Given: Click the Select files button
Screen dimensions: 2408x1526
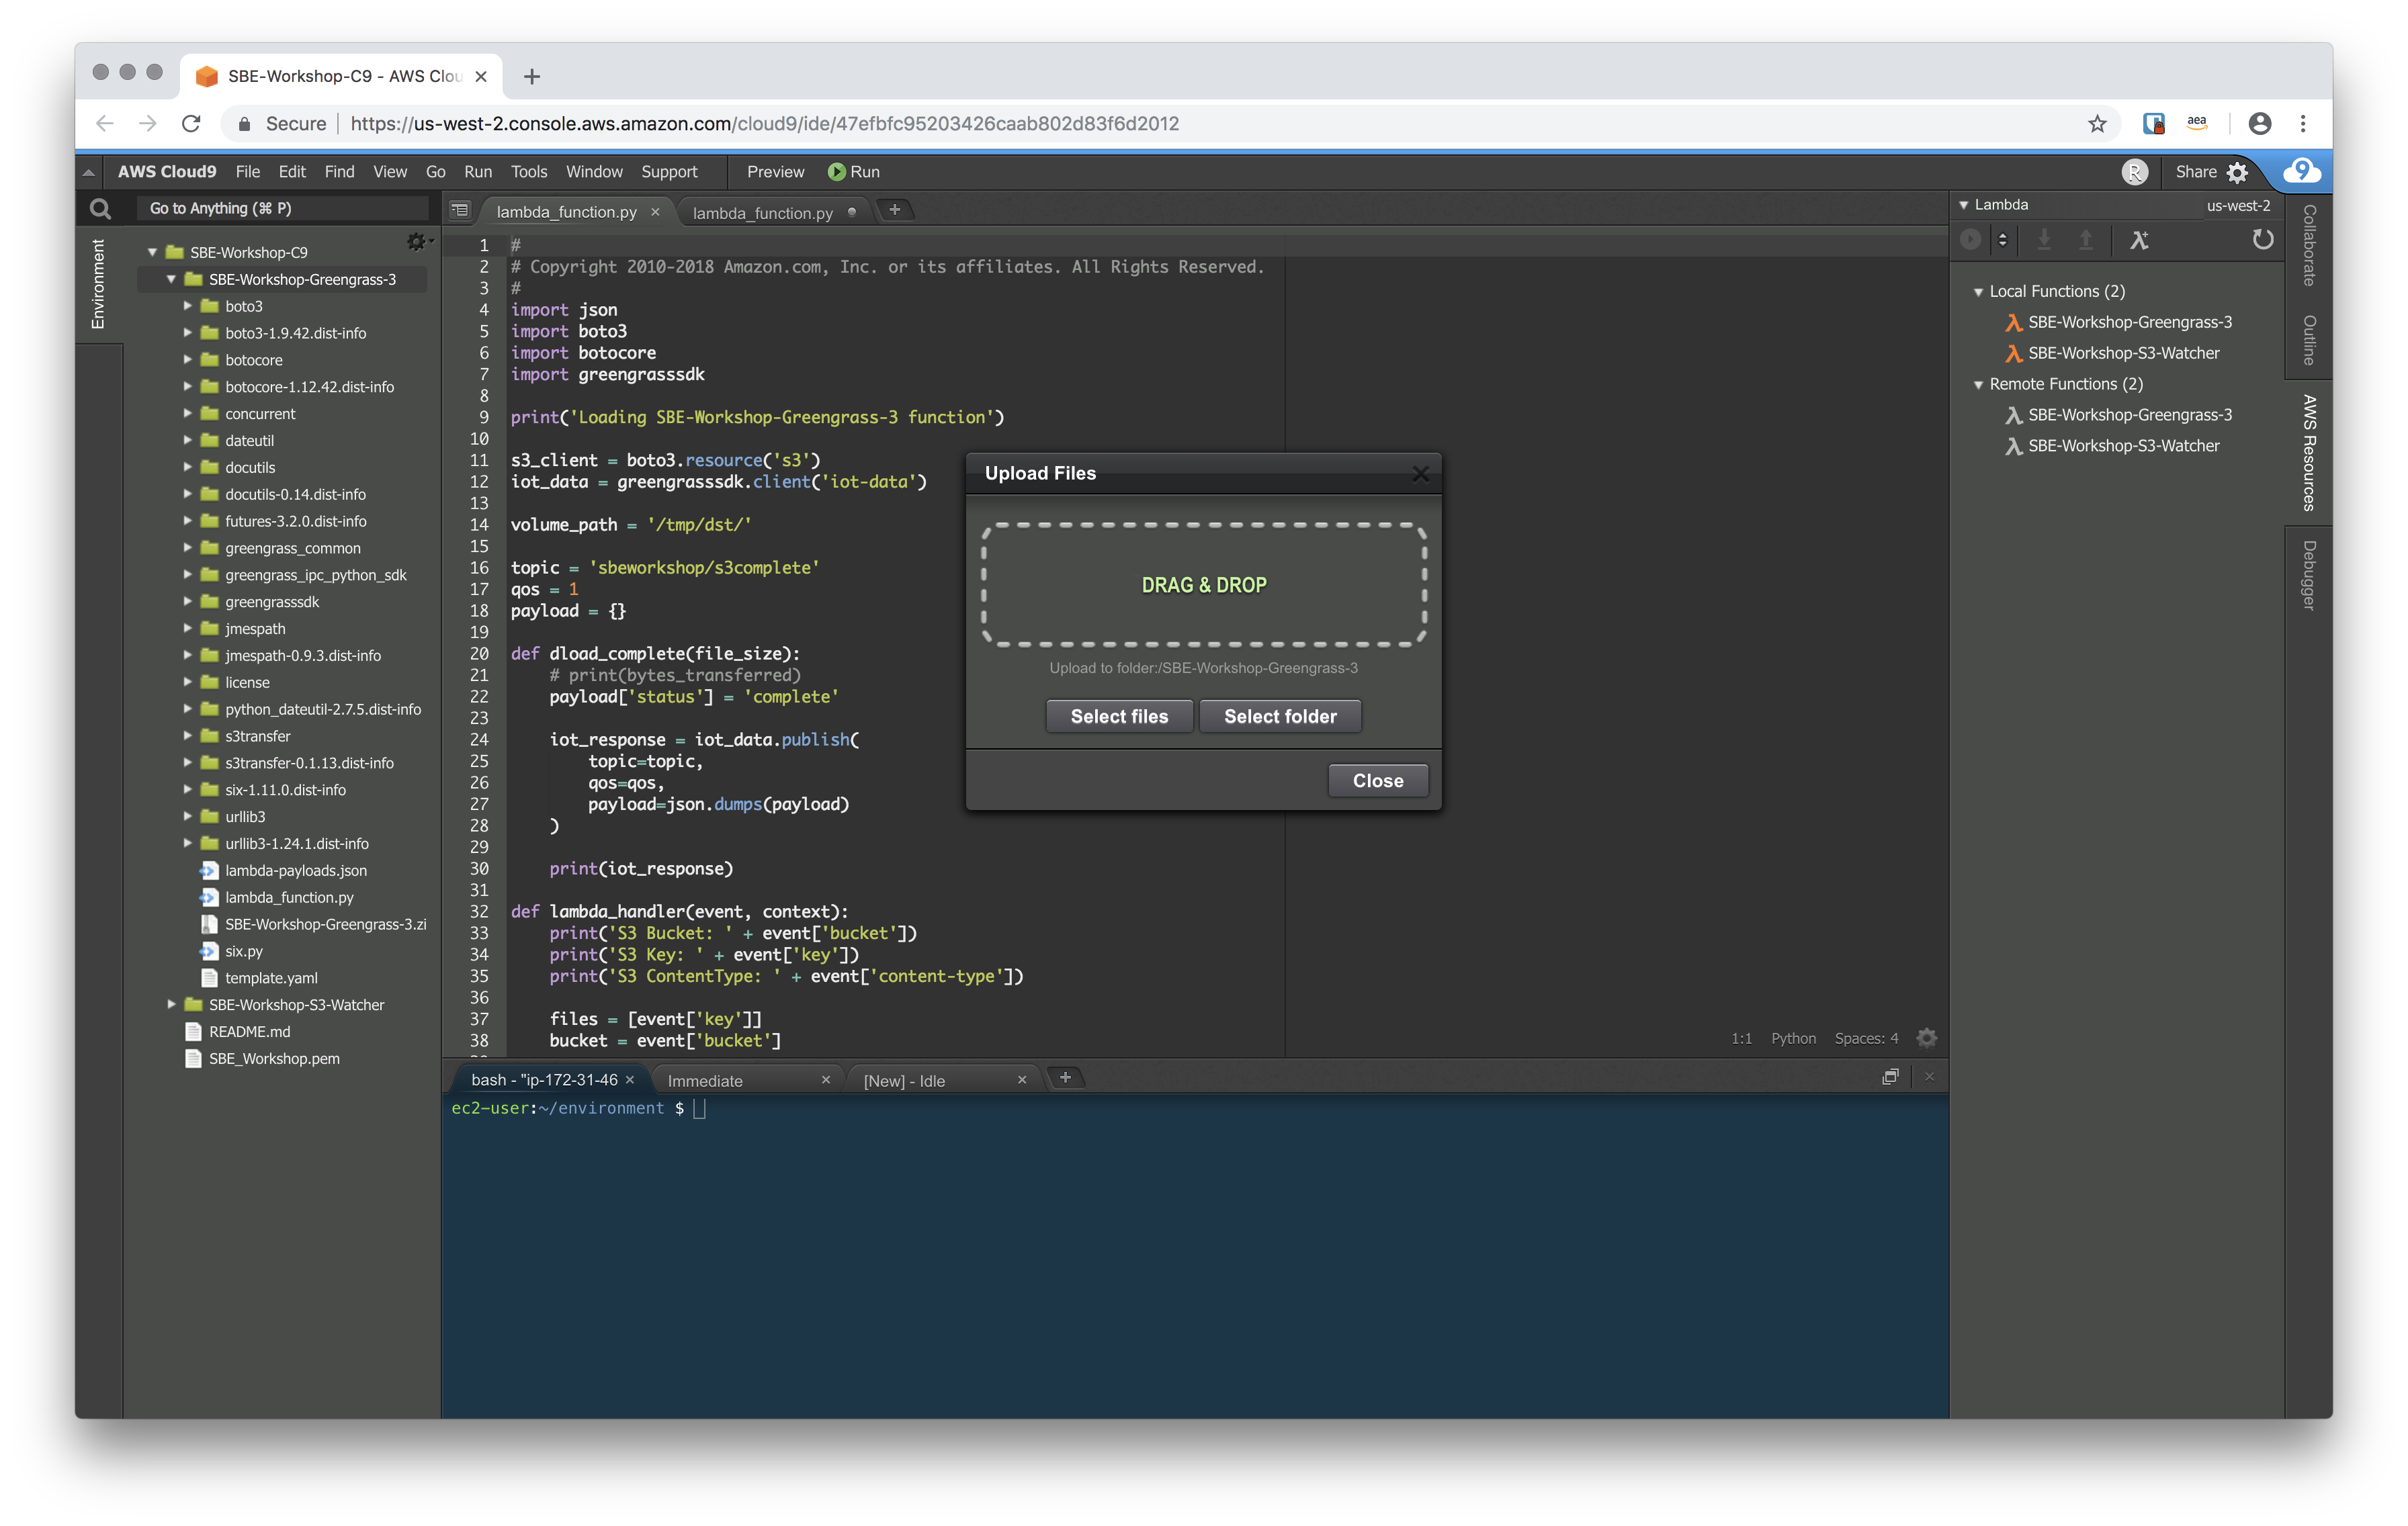Looking at the screenshot, I should 1119,716.
